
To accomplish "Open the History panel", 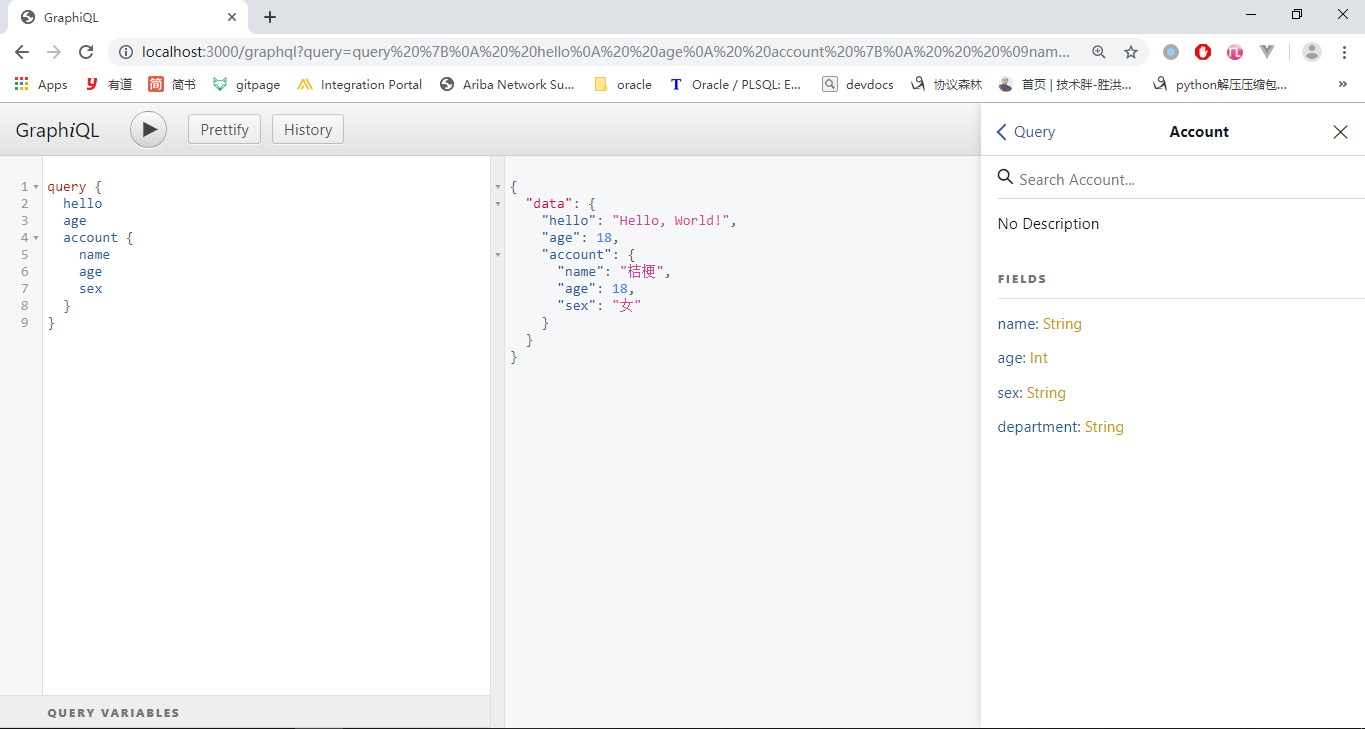I will [307, 130].
